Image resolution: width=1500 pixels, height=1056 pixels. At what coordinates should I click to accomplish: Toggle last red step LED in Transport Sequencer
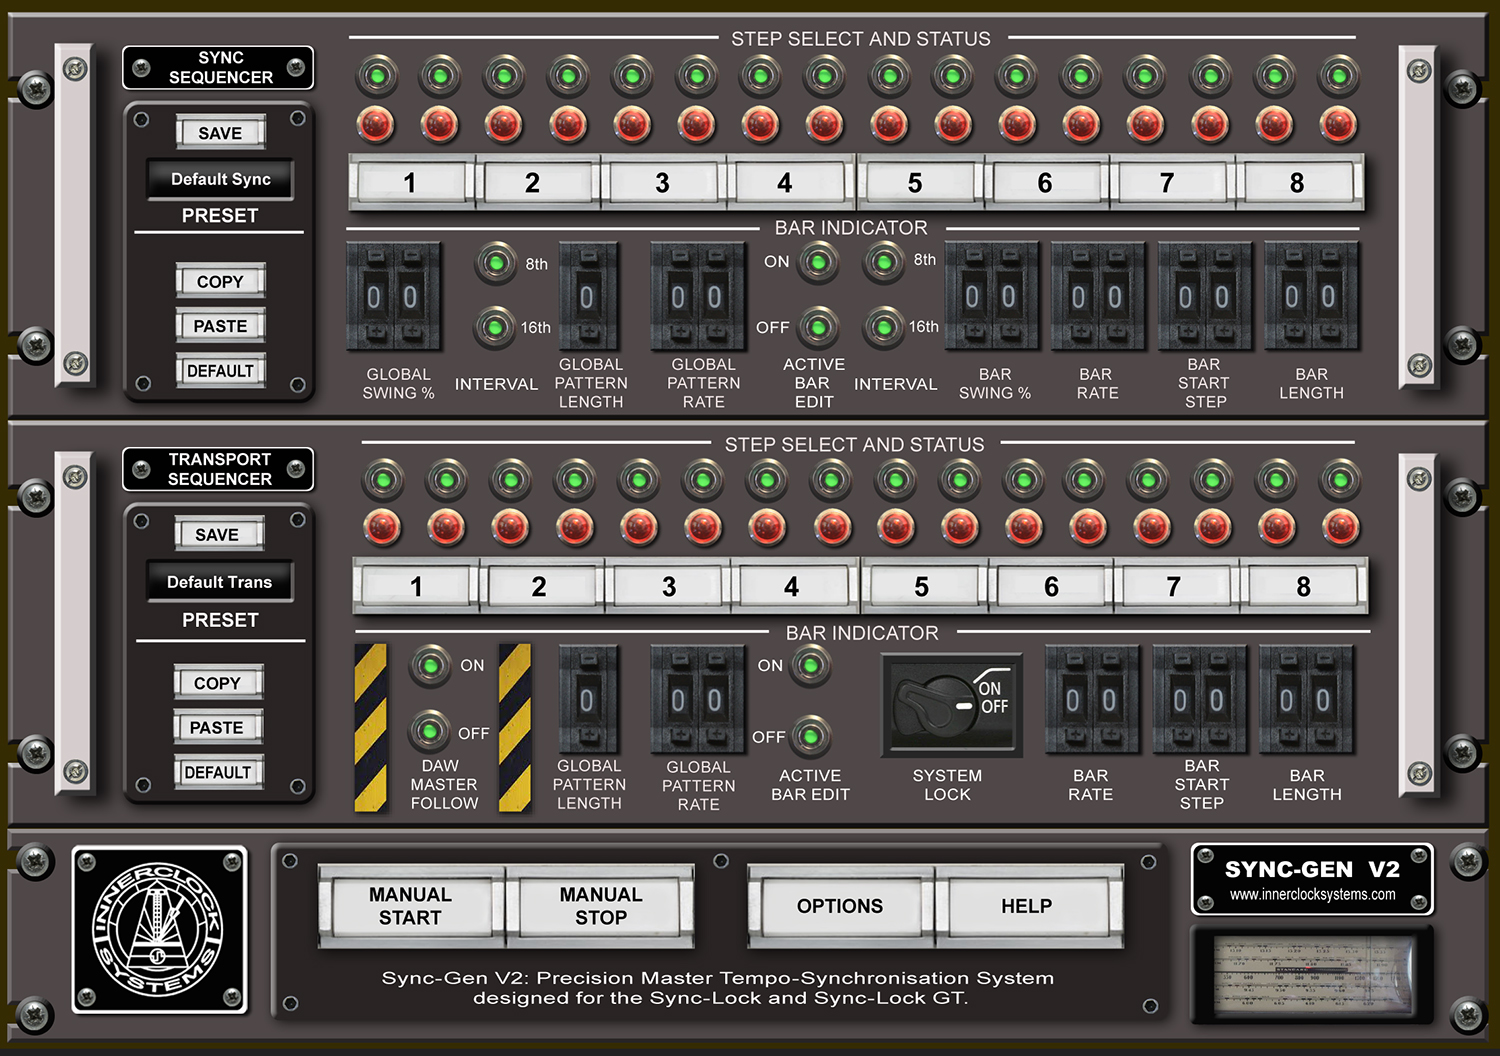point(1340,527)
